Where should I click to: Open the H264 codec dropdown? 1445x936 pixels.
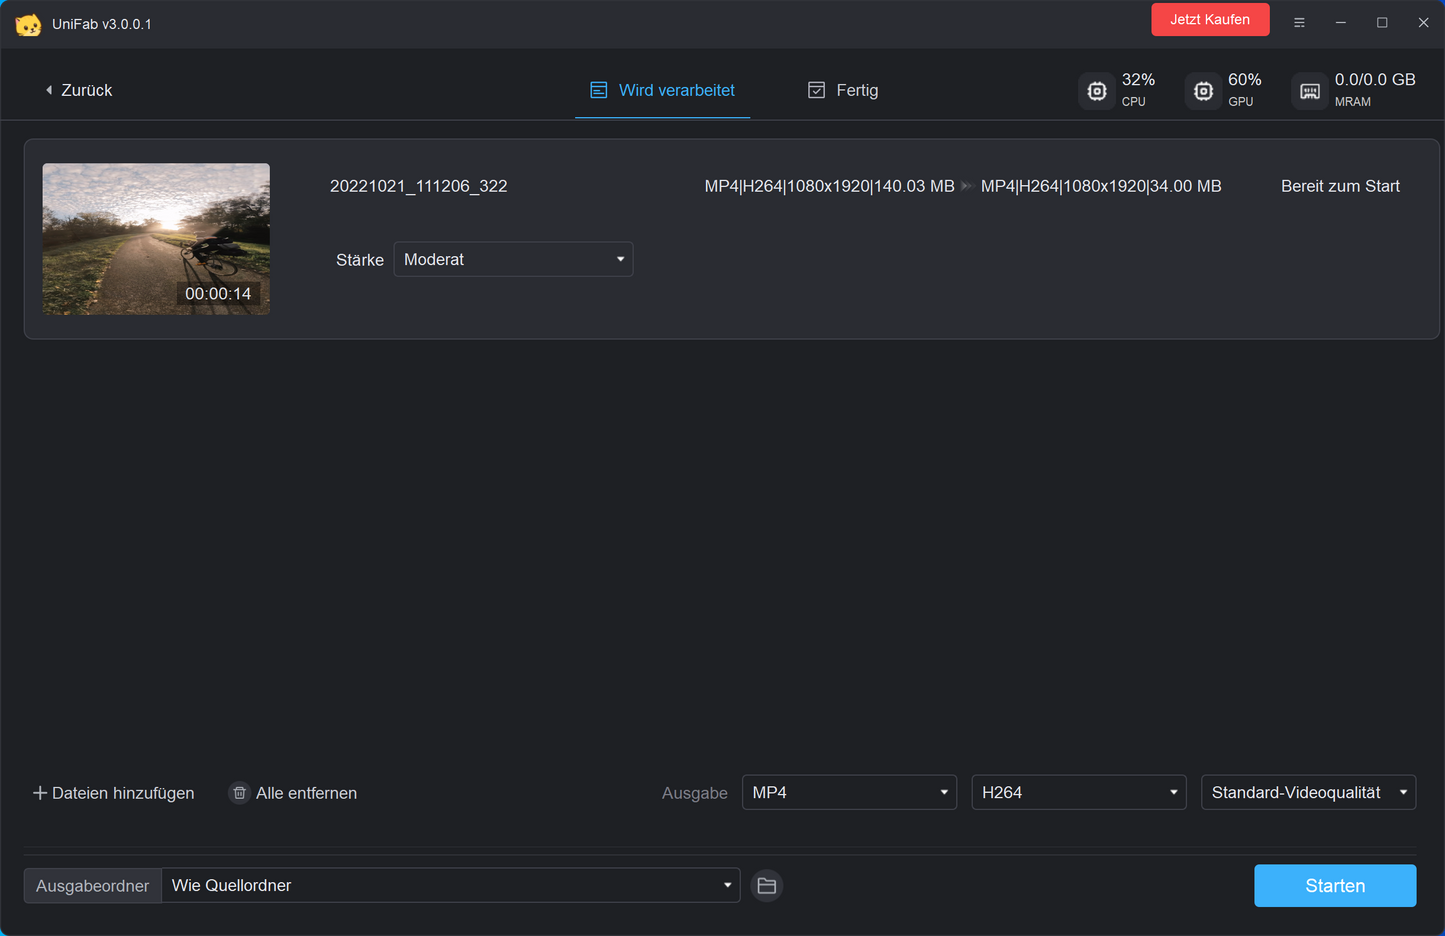point(1078,792)
